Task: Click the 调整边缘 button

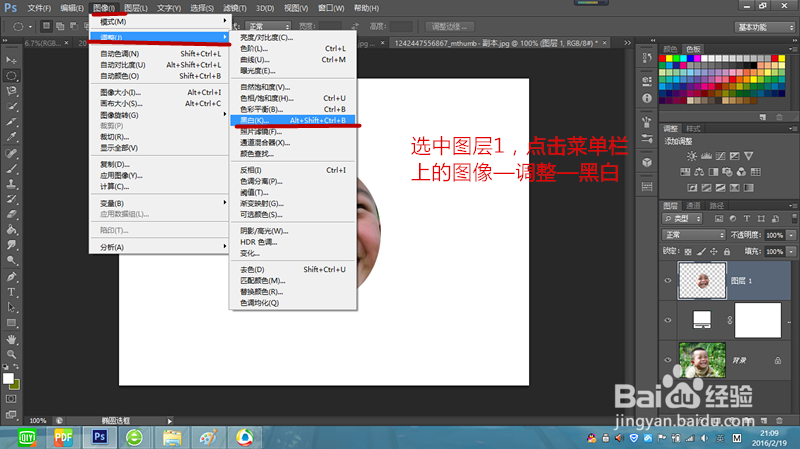Action: pyautogui.click(x=448, y=27)
